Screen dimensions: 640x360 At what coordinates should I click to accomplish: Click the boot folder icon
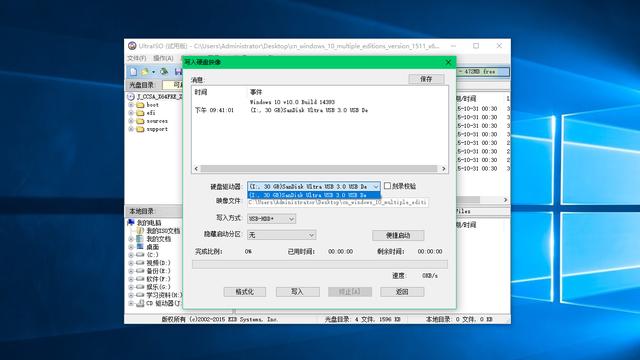tap(140, 105)
